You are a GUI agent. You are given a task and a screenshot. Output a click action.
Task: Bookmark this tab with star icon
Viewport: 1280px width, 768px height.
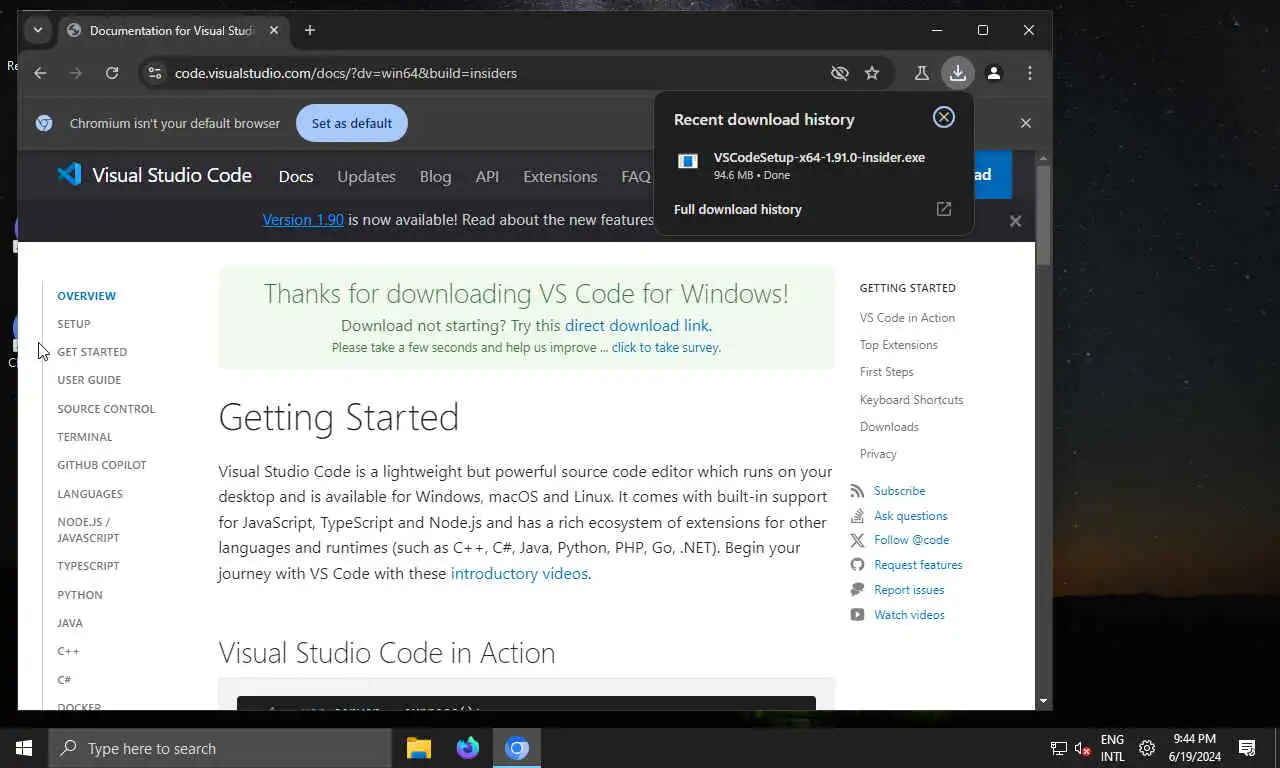(872, 73)
